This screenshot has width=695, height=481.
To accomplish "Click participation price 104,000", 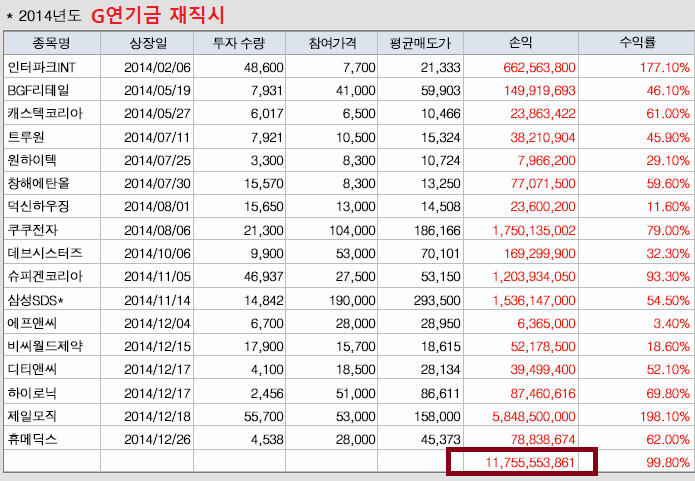I will click(352, 230).
